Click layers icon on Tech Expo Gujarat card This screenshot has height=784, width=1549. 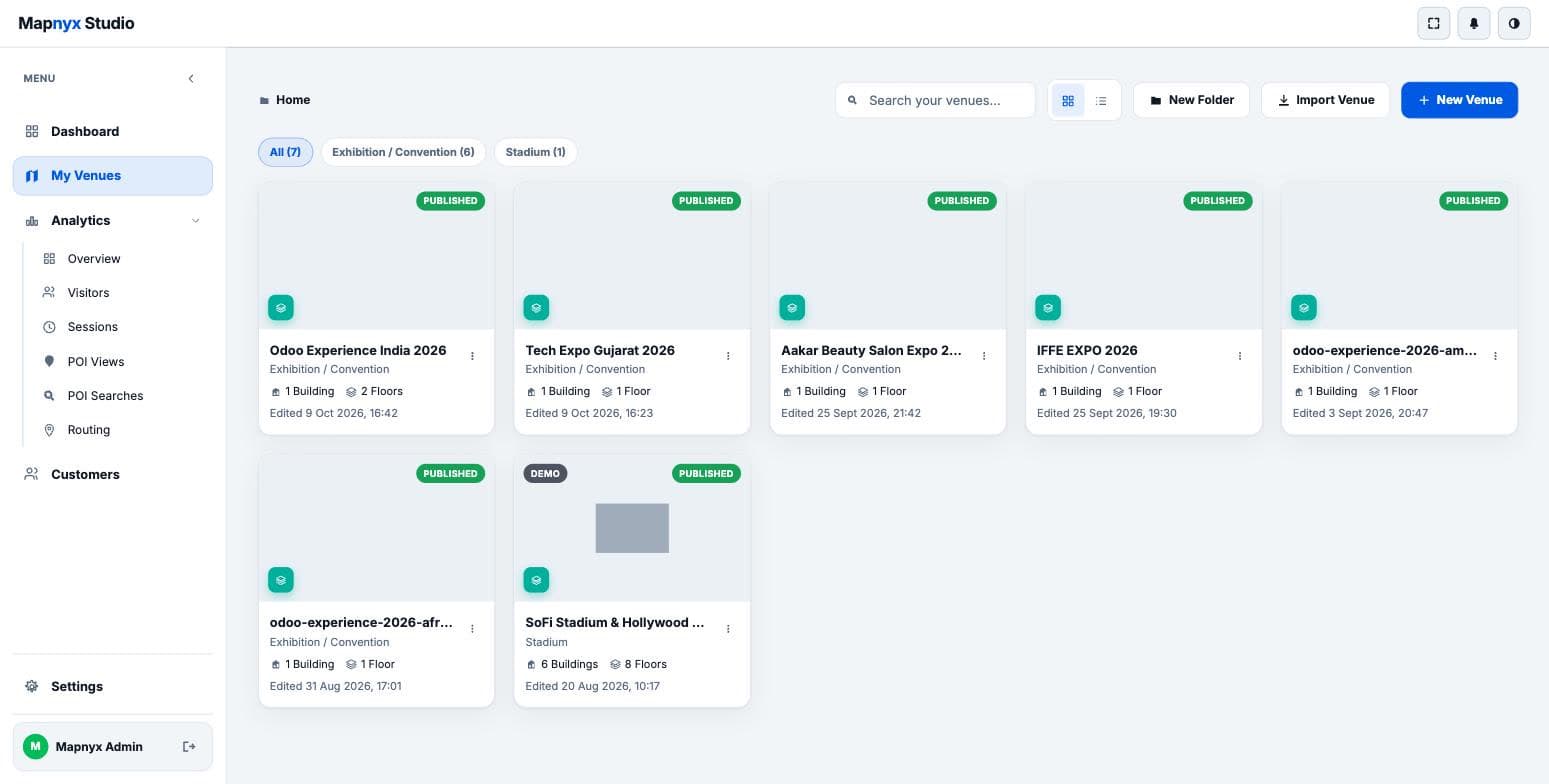pyautogui.click(x=536, y=308)
